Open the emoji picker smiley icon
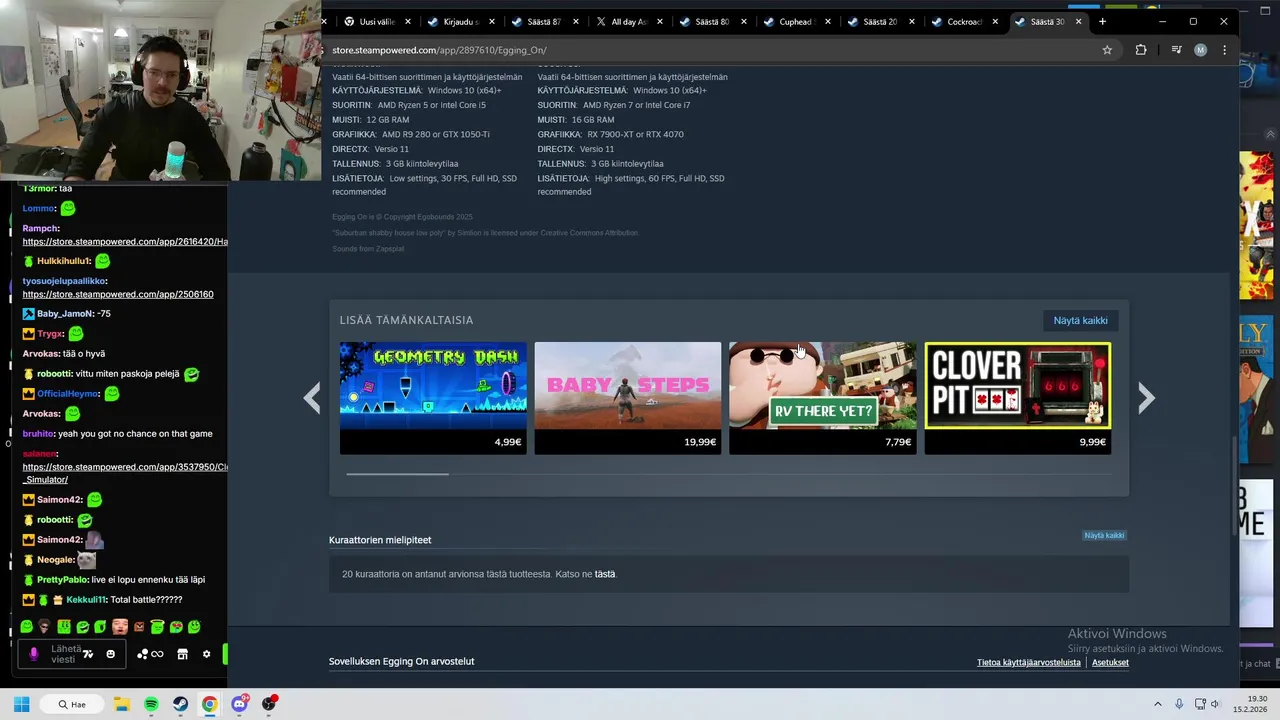 [x=110, y=654]
